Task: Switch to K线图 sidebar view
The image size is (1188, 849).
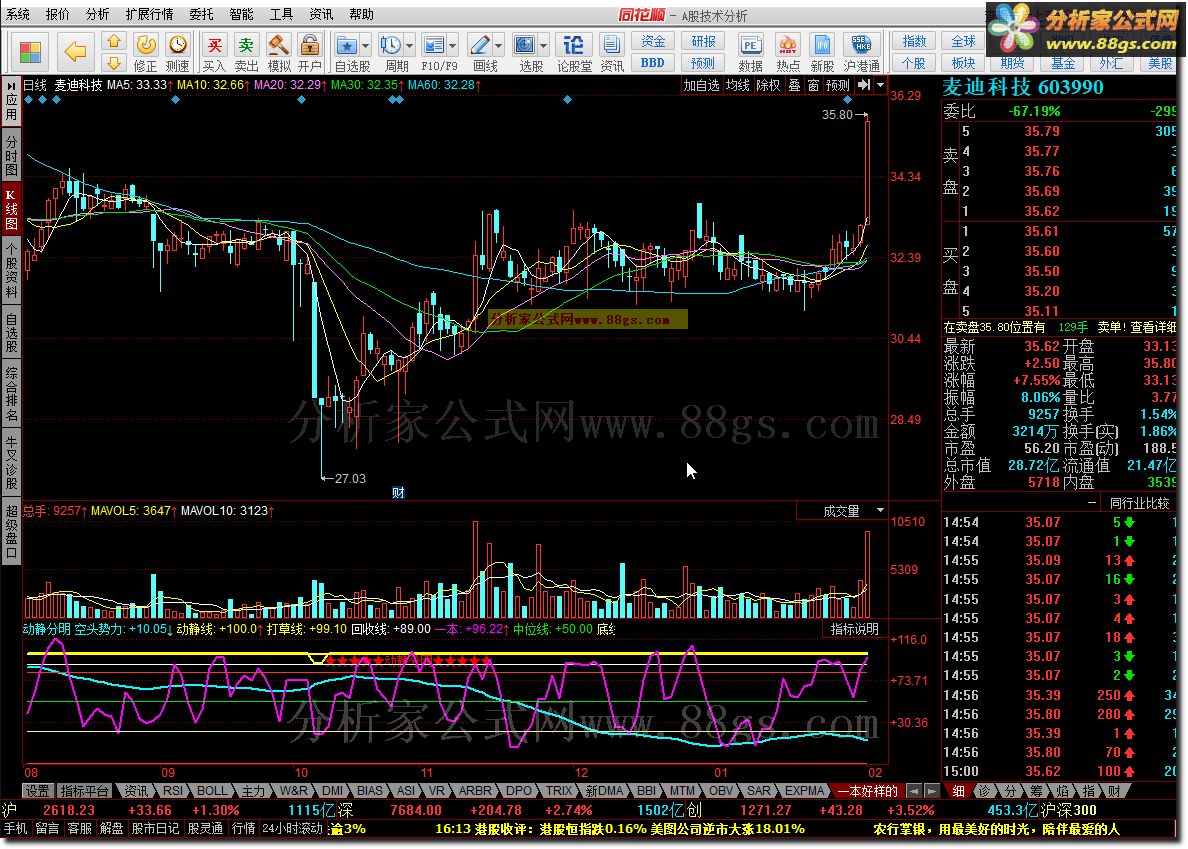Action: coord(11,210)
